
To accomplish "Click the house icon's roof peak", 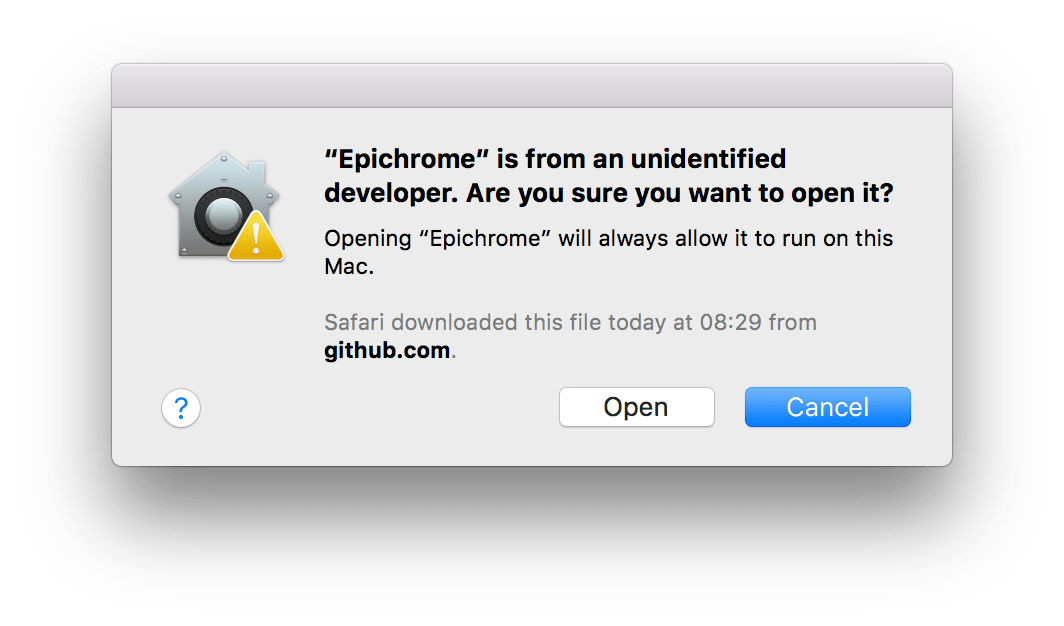I will pos(225,160).
